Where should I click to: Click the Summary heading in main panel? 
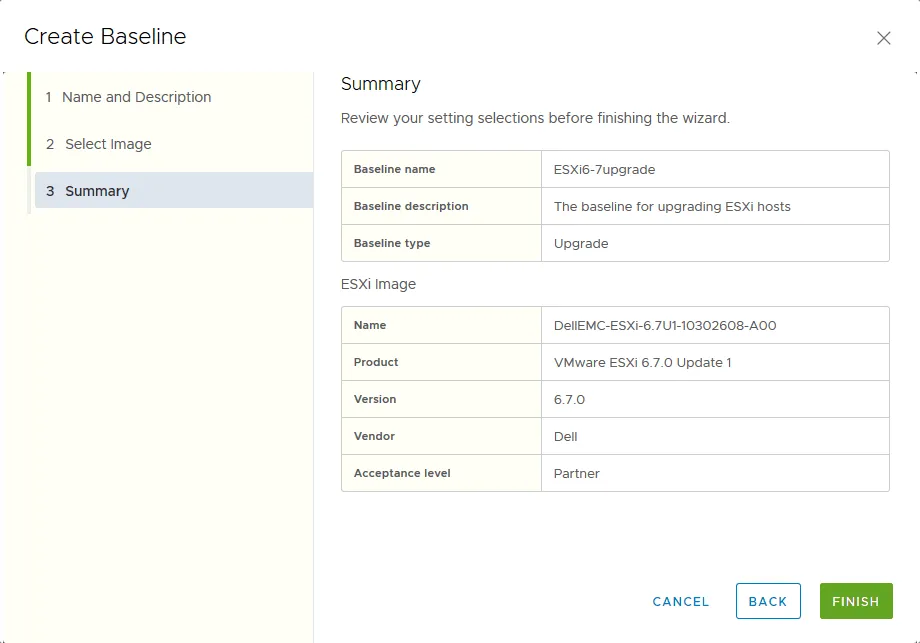pos(380,84)
